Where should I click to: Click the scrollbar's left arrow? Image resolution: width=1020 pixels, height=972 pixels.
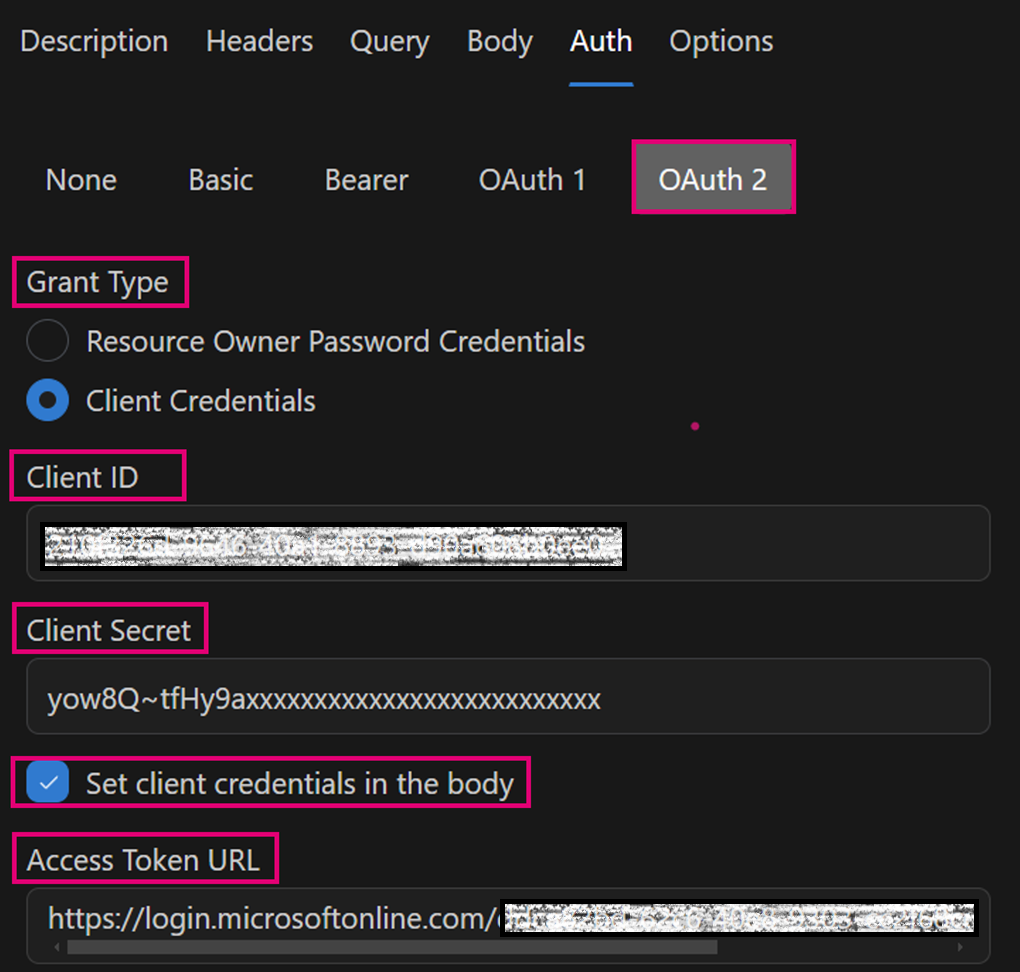point(54,946)
